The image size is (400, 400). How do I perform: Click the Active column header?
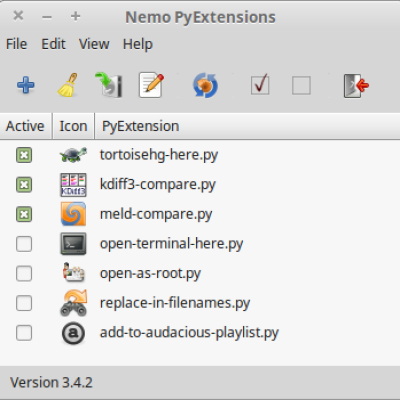(26, 126)
